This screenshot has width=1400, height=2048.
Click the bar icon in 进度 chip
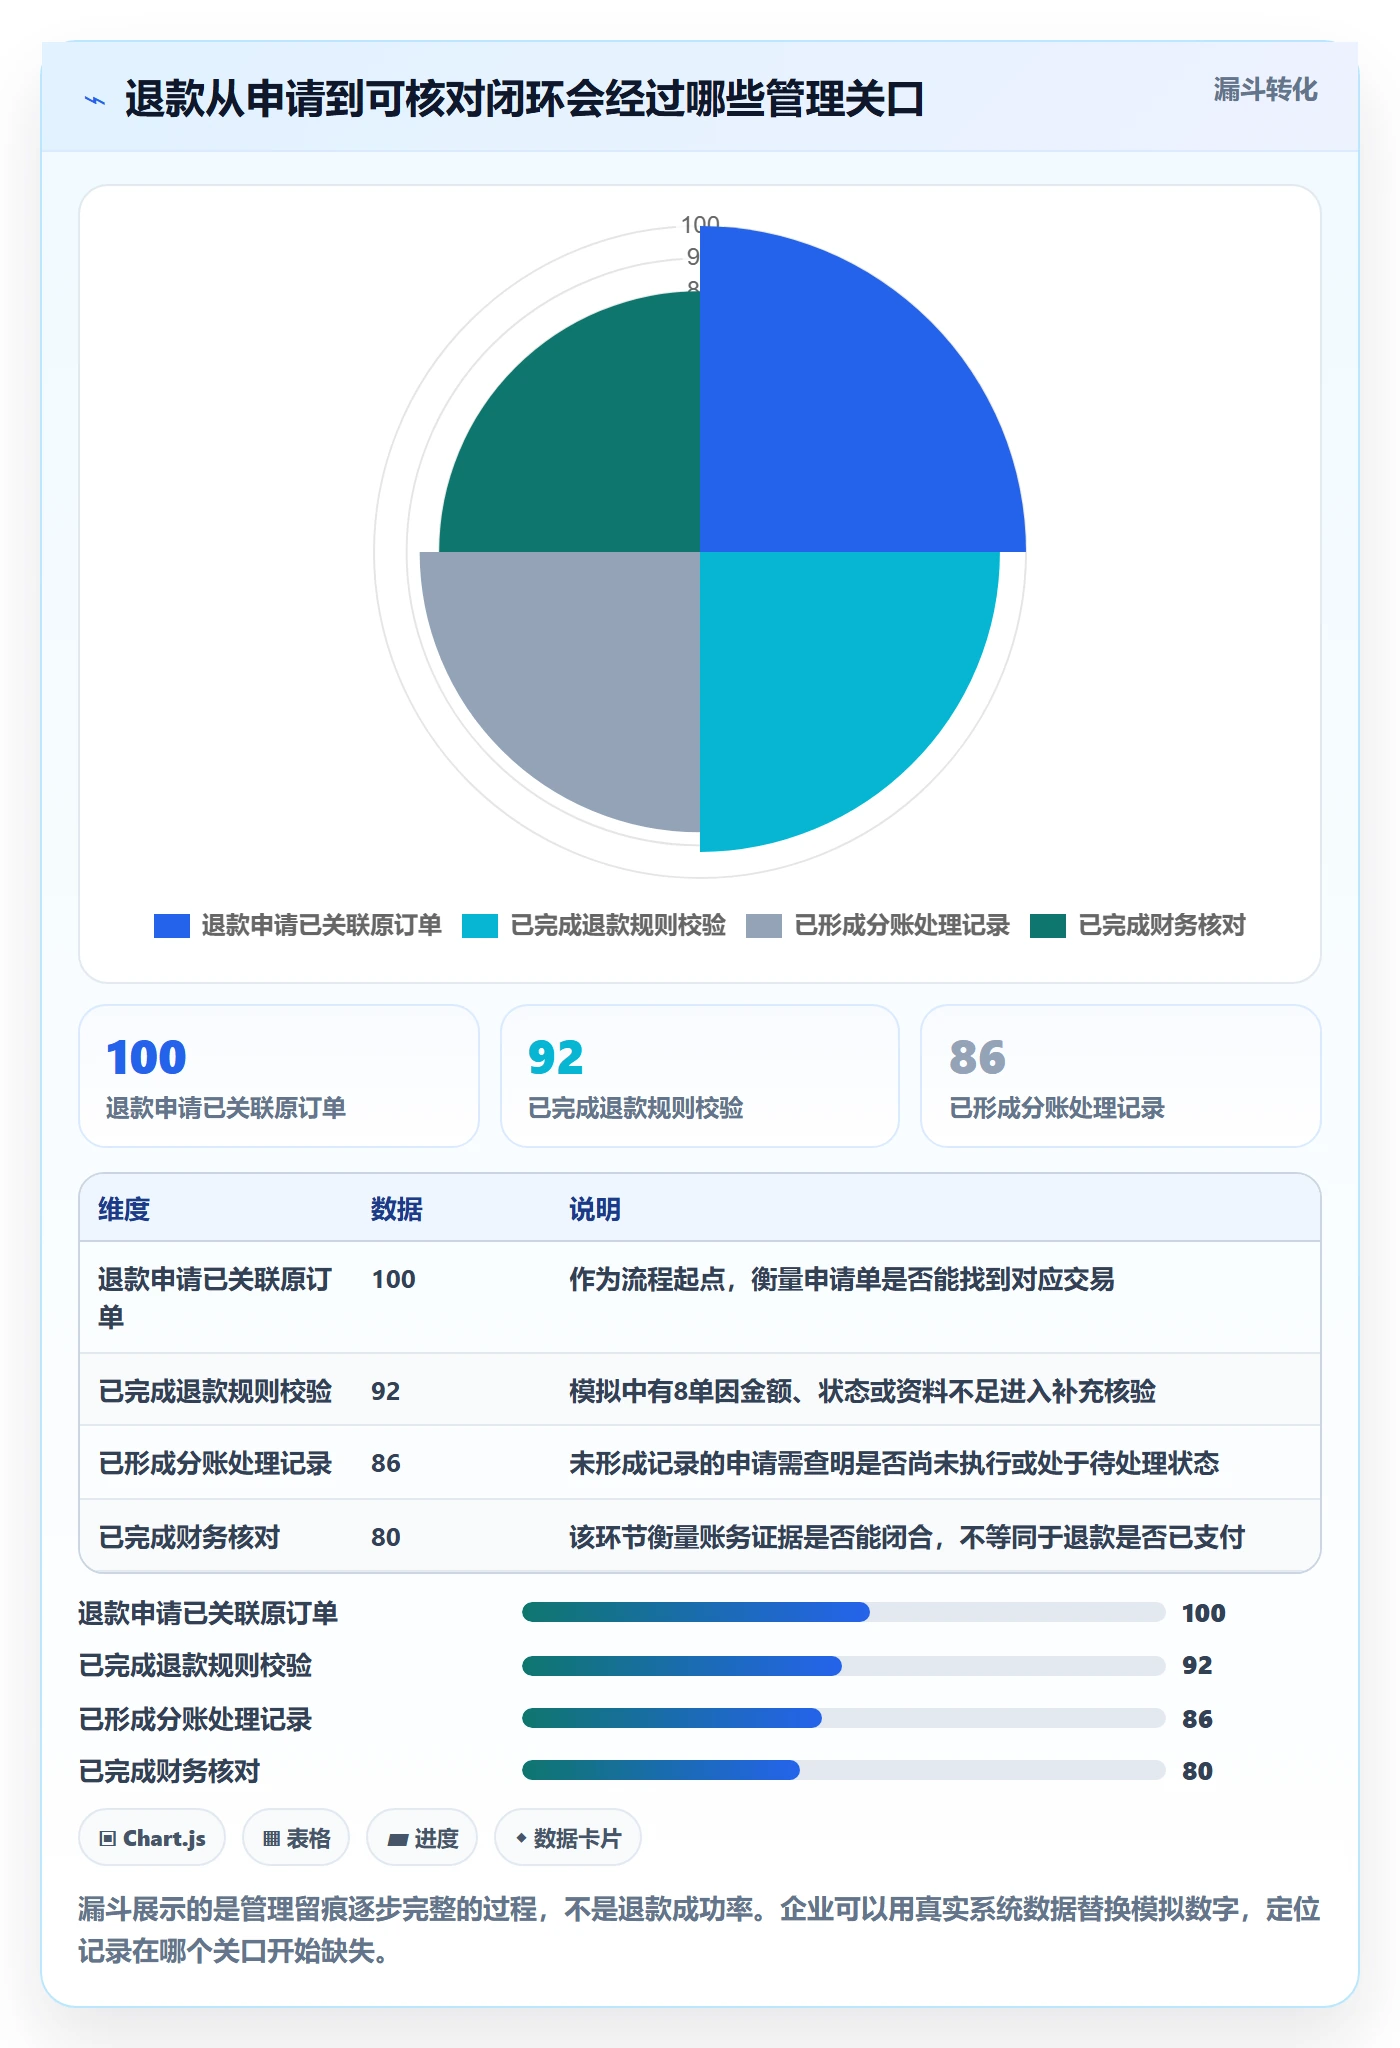click(398, 1838)
